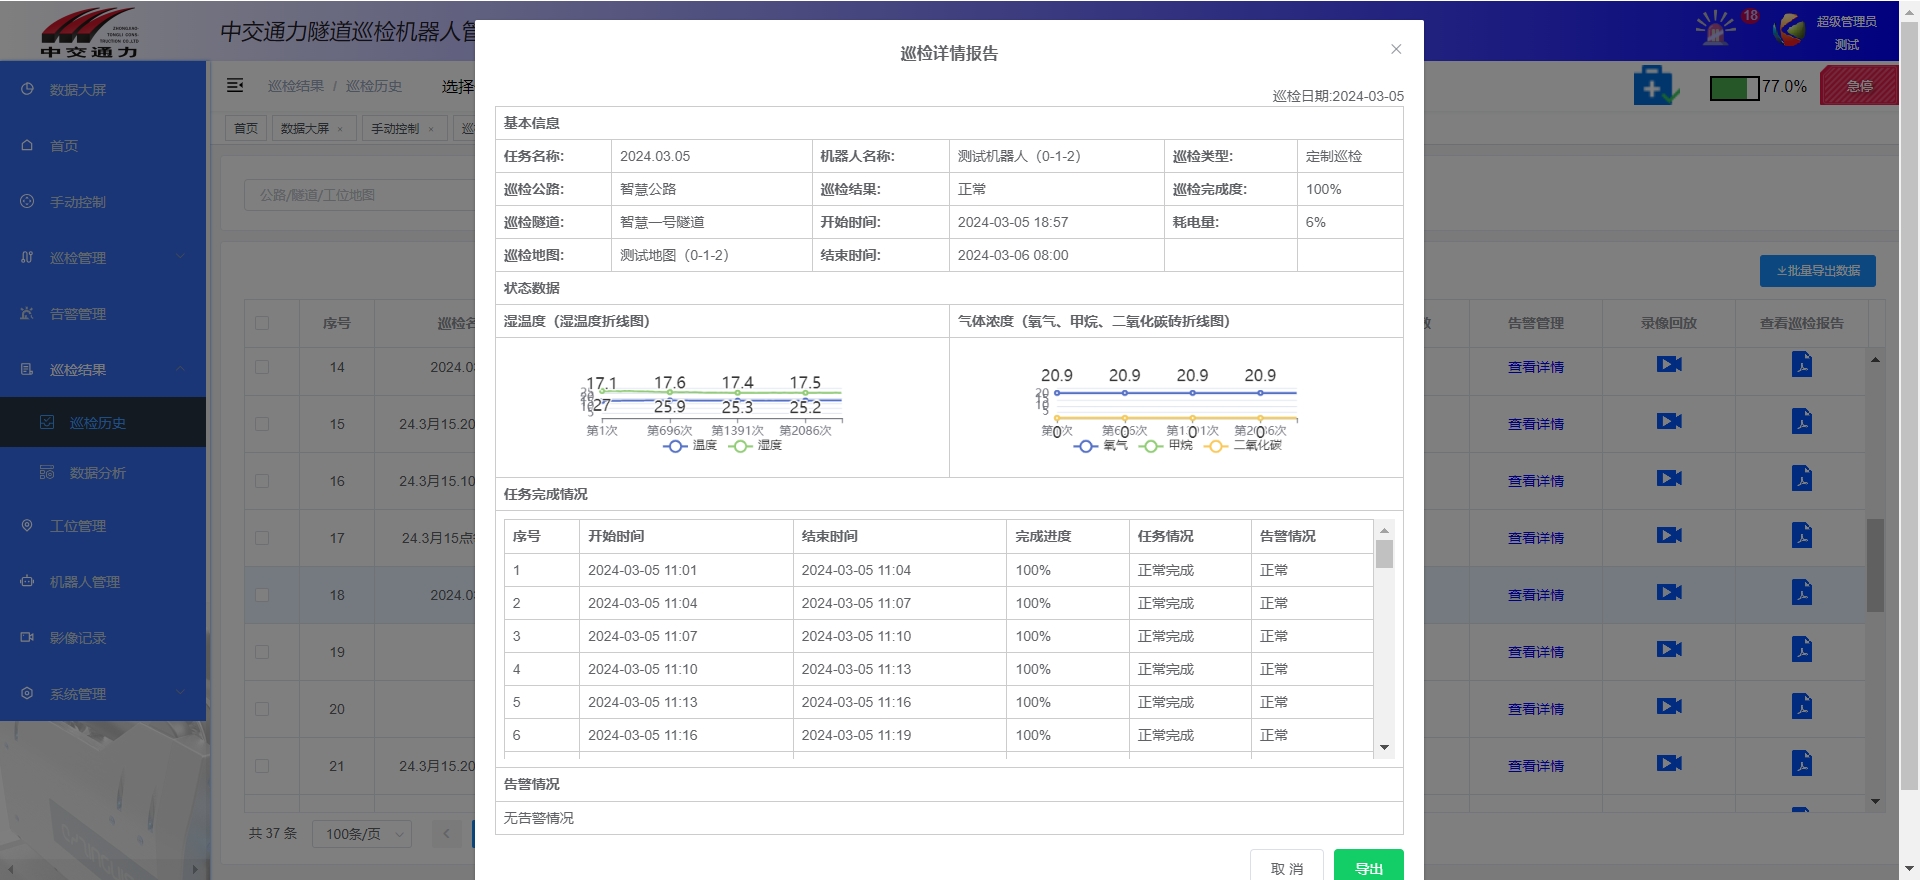Open 首页 in sidebar

(x=103, y=145)
